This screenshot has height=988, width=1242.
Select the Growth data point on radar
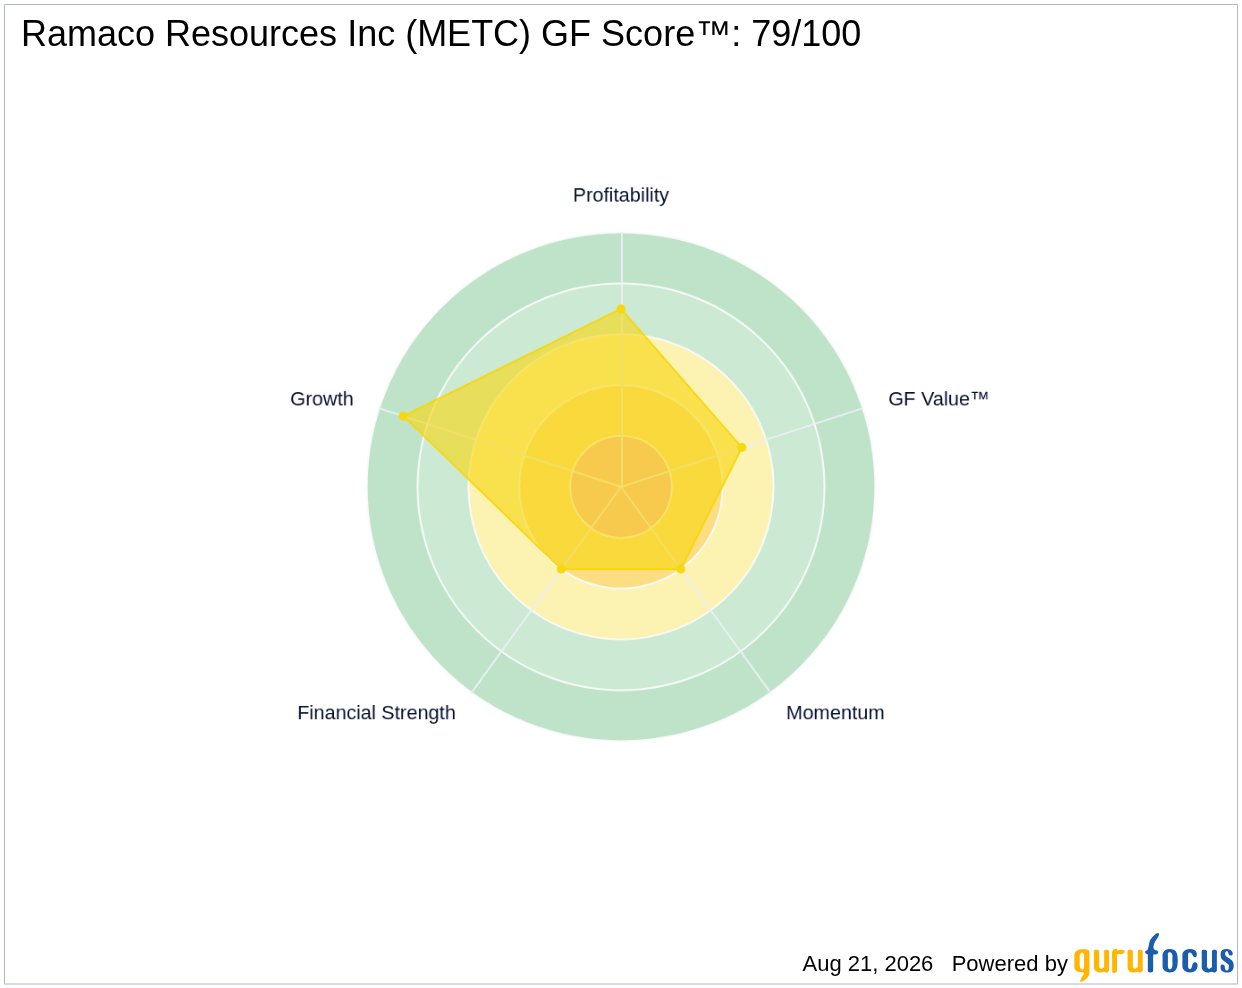[403, 416]
